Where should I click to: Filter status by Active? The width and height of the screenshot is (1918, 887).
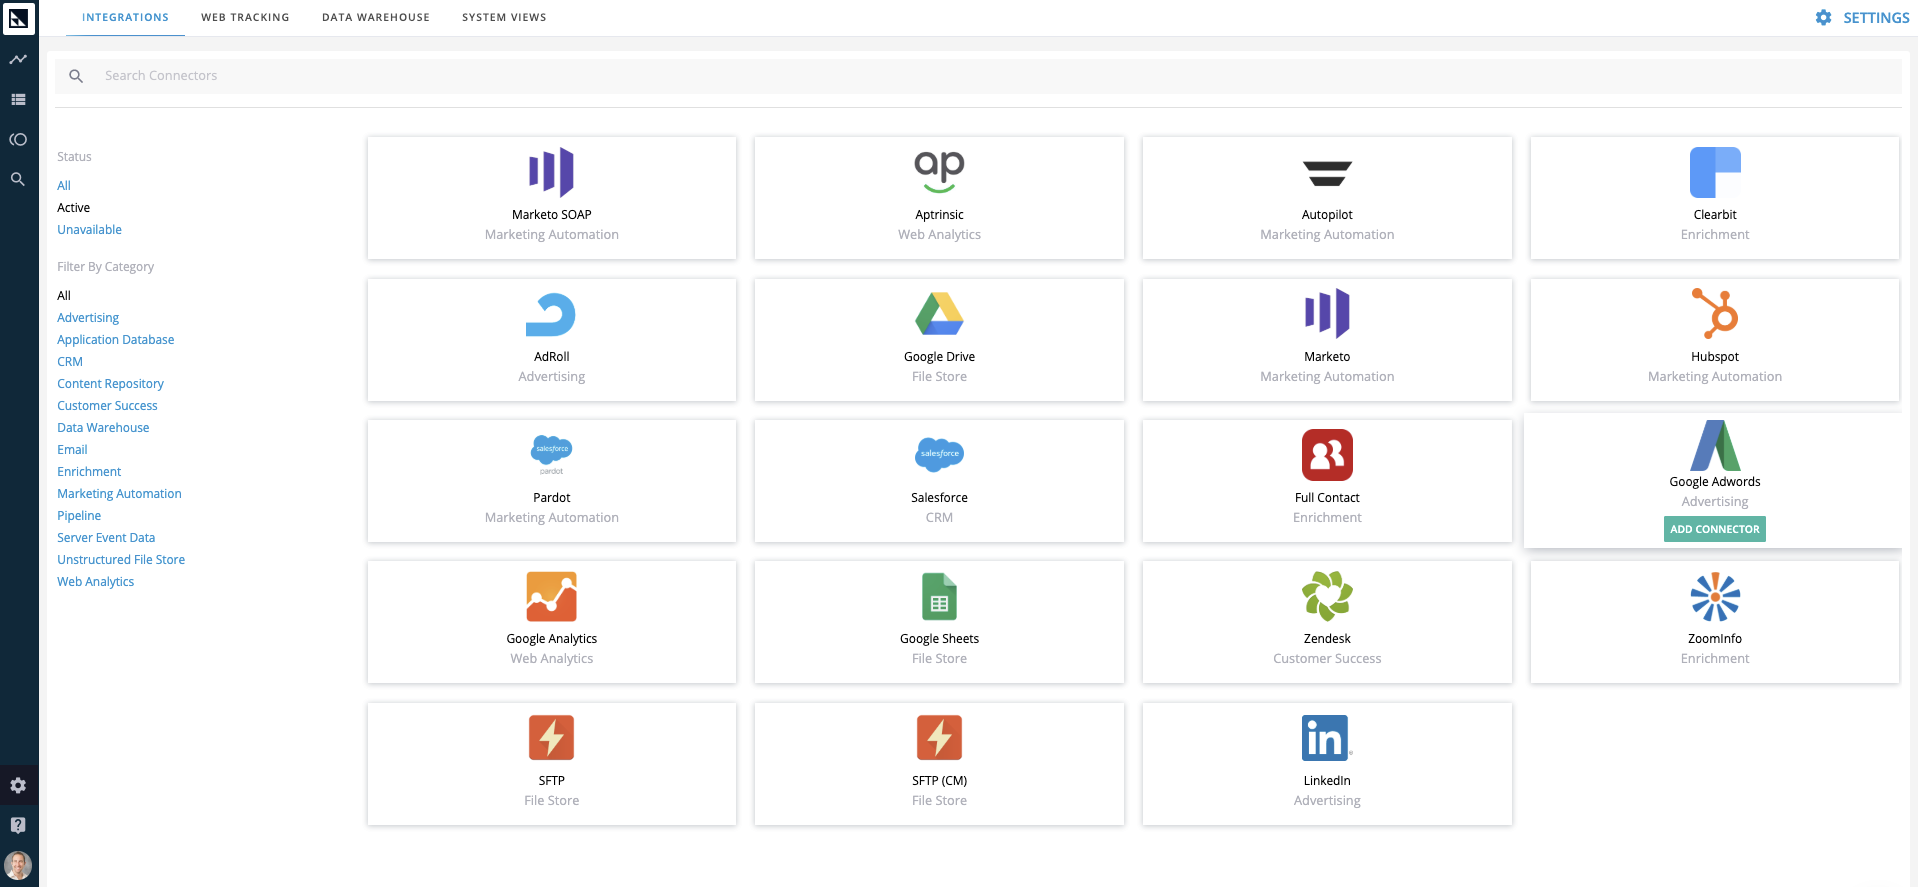coord(73,208)
